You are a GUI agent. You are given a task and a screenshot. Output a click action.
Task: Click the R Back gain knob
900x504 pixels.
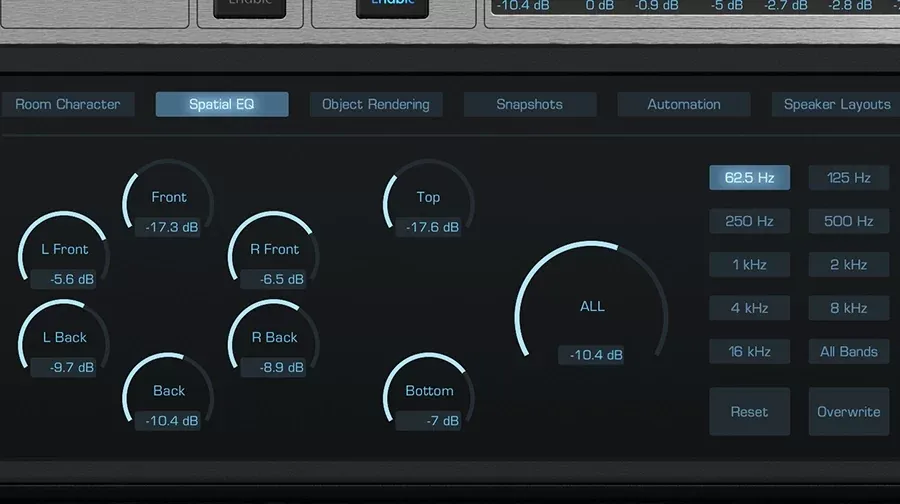[x=274, y=337]
